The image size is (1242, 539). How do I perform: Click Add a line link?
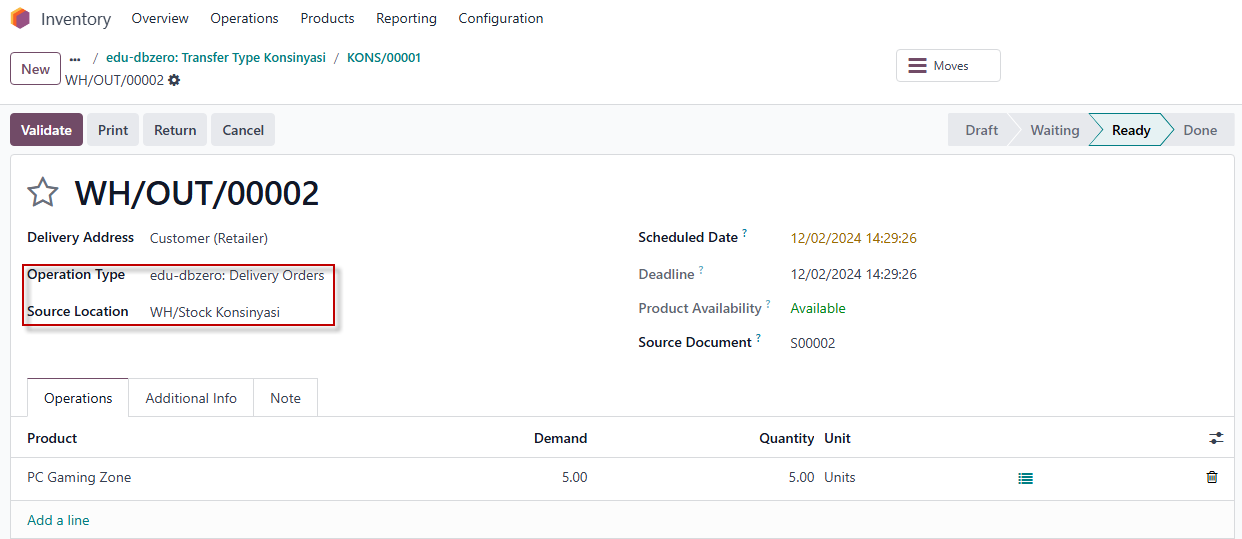58,520
